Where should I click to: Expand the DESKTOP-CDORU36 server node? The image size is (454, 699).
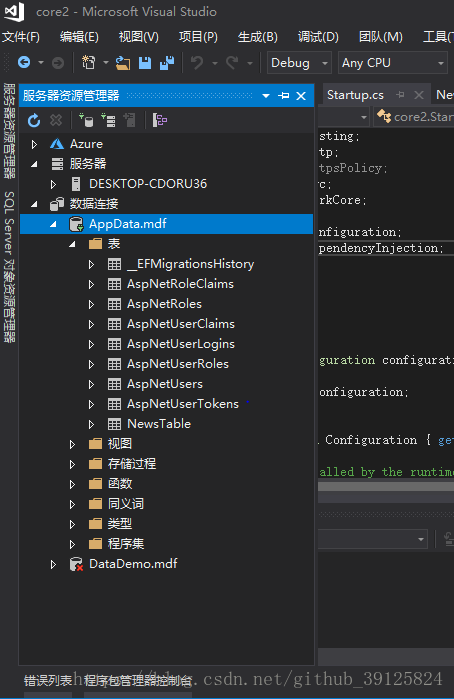53,184
